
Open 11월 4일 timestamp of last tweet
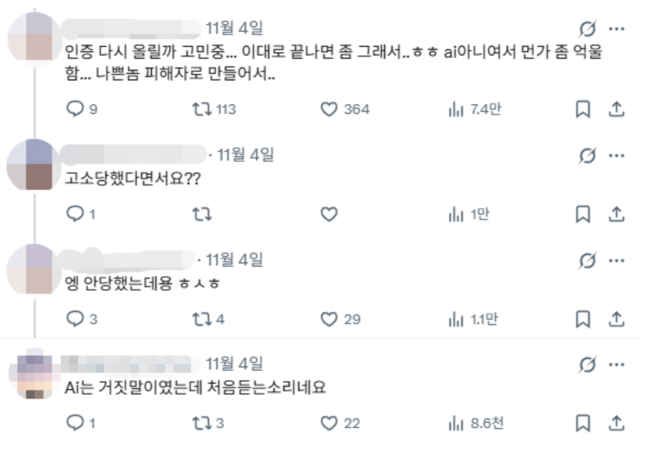click(235, 363)
